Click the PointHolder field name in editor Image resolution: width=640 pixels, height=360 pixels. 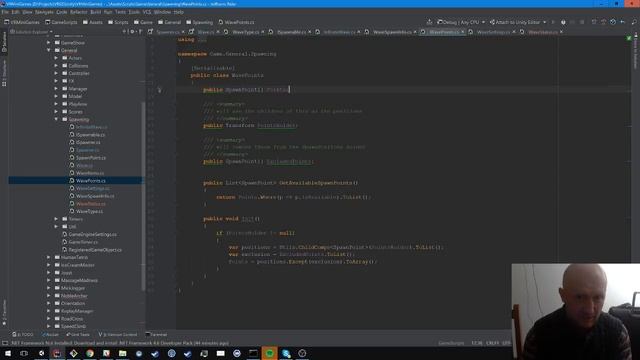pos(276,126)
